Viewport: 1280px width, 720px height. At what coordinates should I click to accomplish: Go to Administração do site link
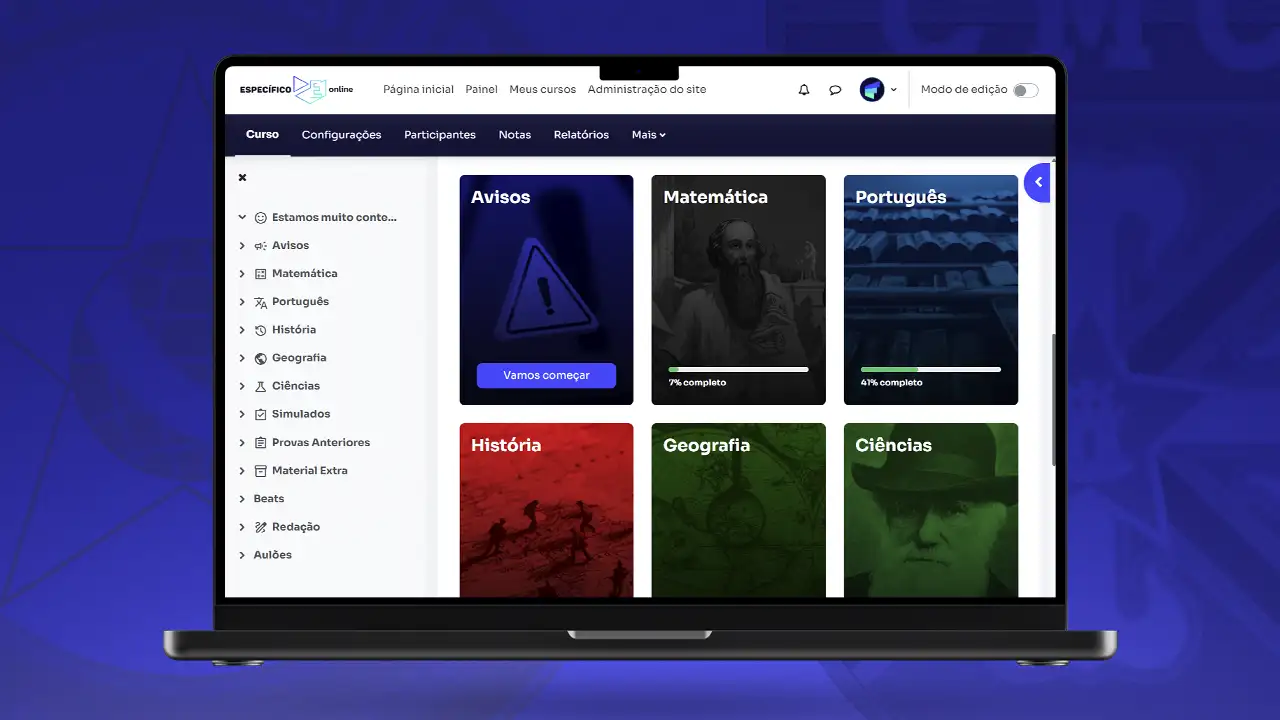coord(647,89)
